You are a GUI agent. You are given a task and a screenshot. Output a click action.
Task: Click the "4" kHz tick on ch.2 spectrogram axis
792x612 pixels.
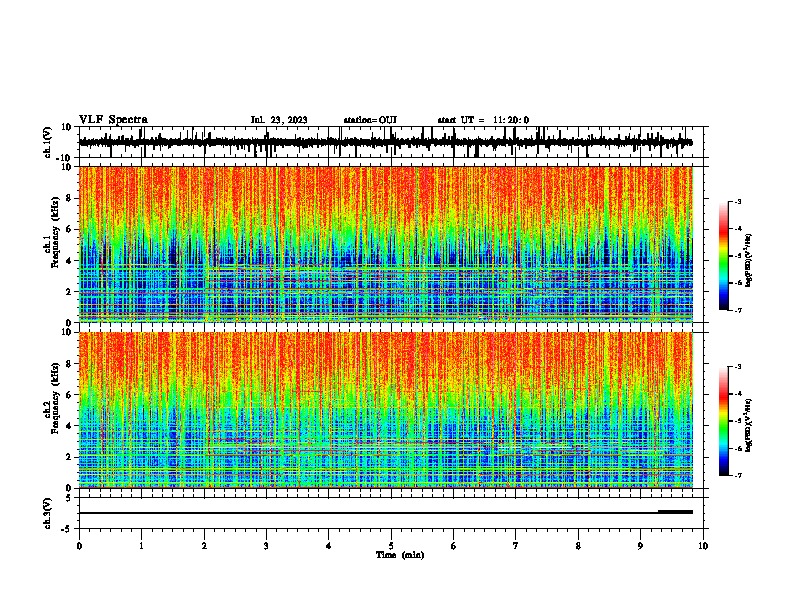click(x=69, y=426)
